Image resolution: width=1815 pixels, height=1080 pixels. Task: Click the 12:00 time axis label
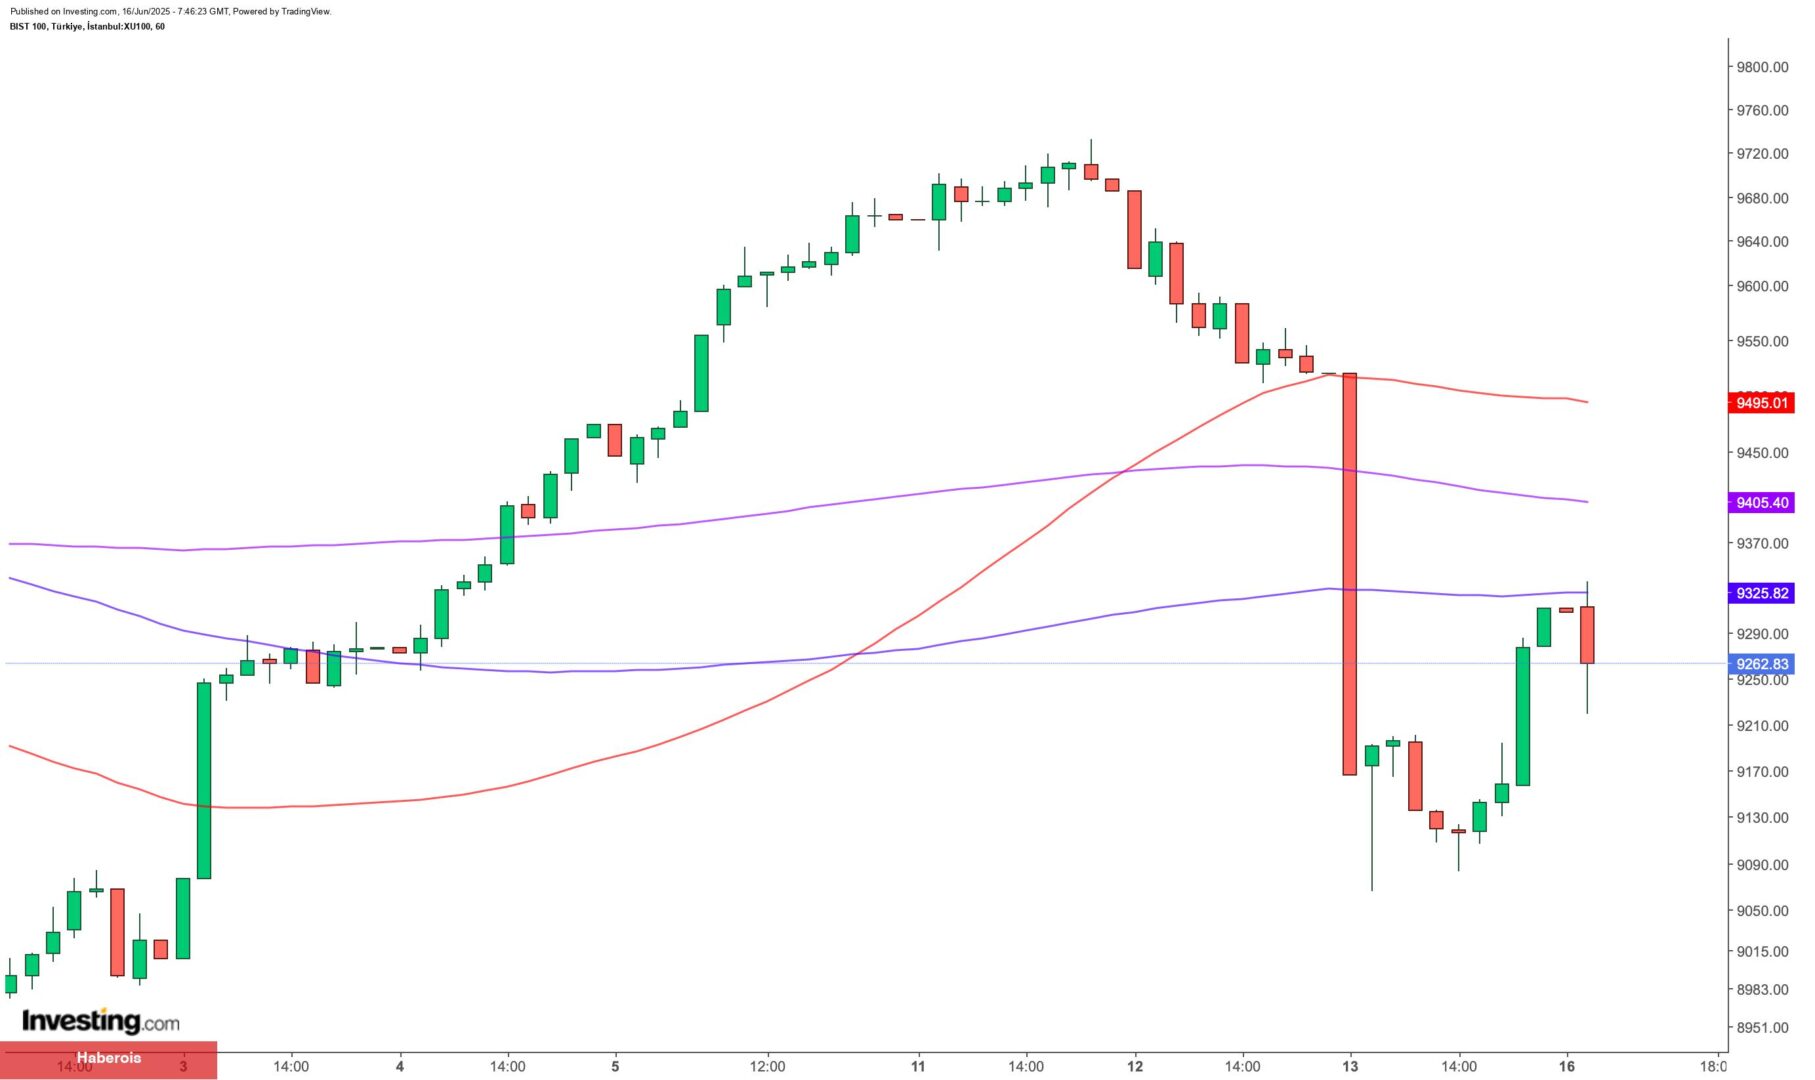pos(767,1066)
